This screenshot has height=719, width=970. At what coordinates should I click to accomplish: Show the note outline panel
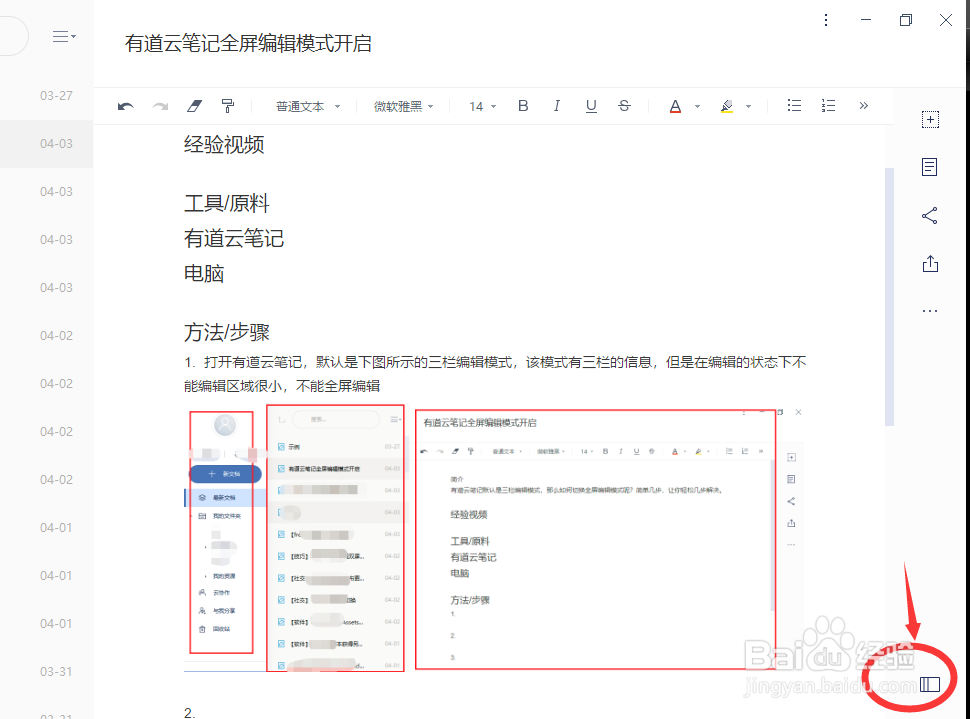pos(929,166)
